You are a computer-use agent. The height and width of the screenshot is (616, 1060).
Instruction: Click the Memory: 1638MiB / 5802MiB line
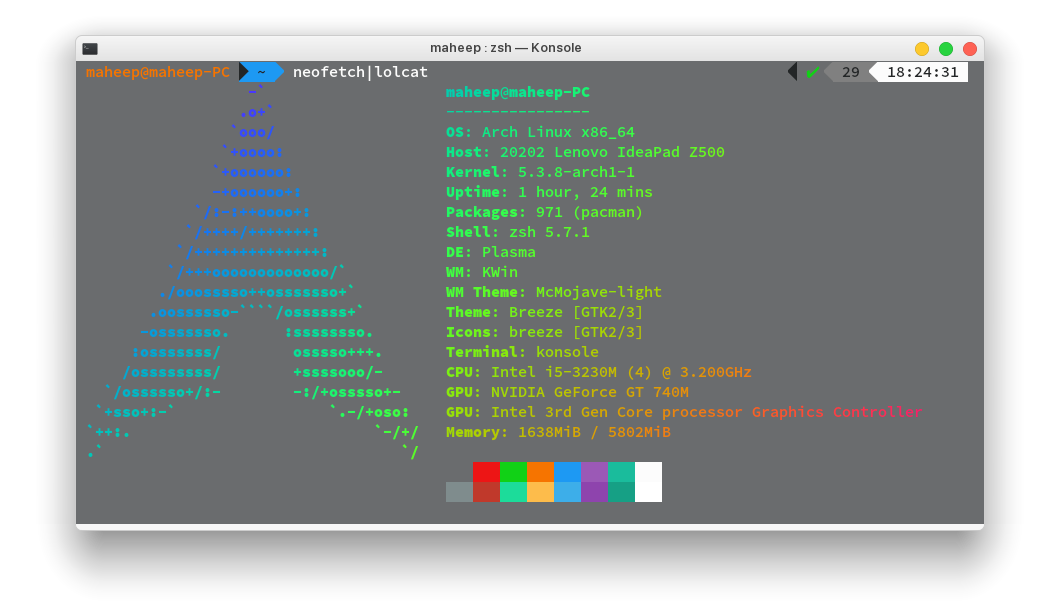[x=558, y=432]
